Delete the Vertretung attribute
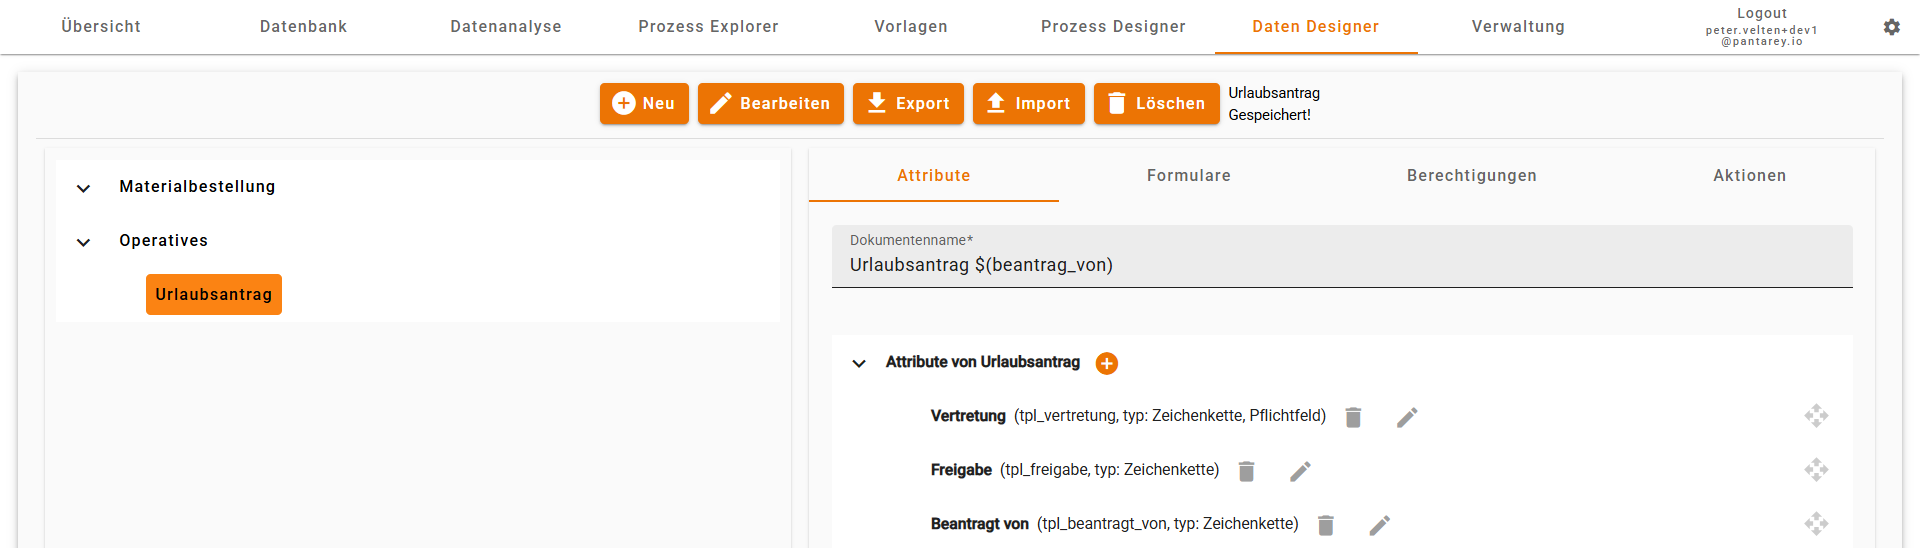Viewport: 1920px width, 548px height. 1353,417
